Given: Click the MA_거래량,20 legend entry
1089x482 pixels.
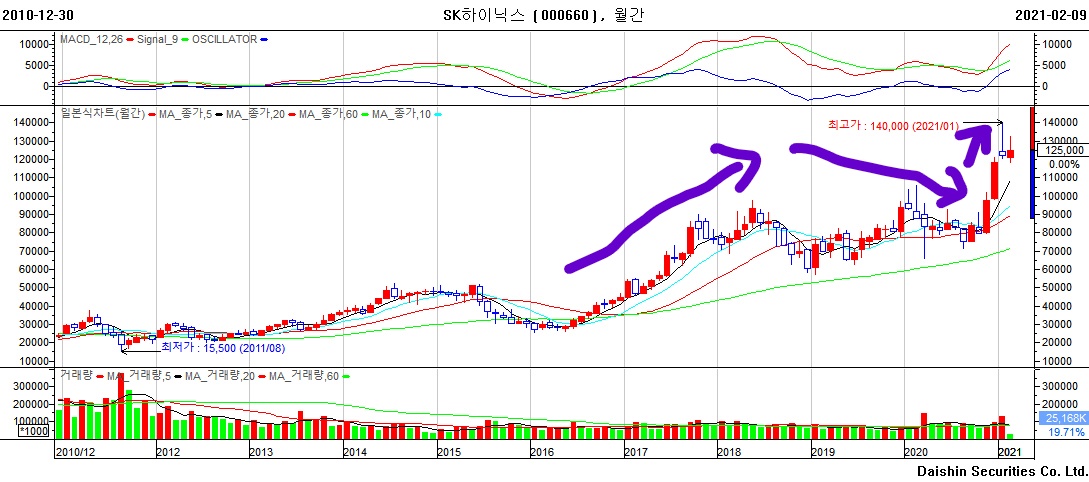Looking at the screenshot, I should click(x=222, y=376).
